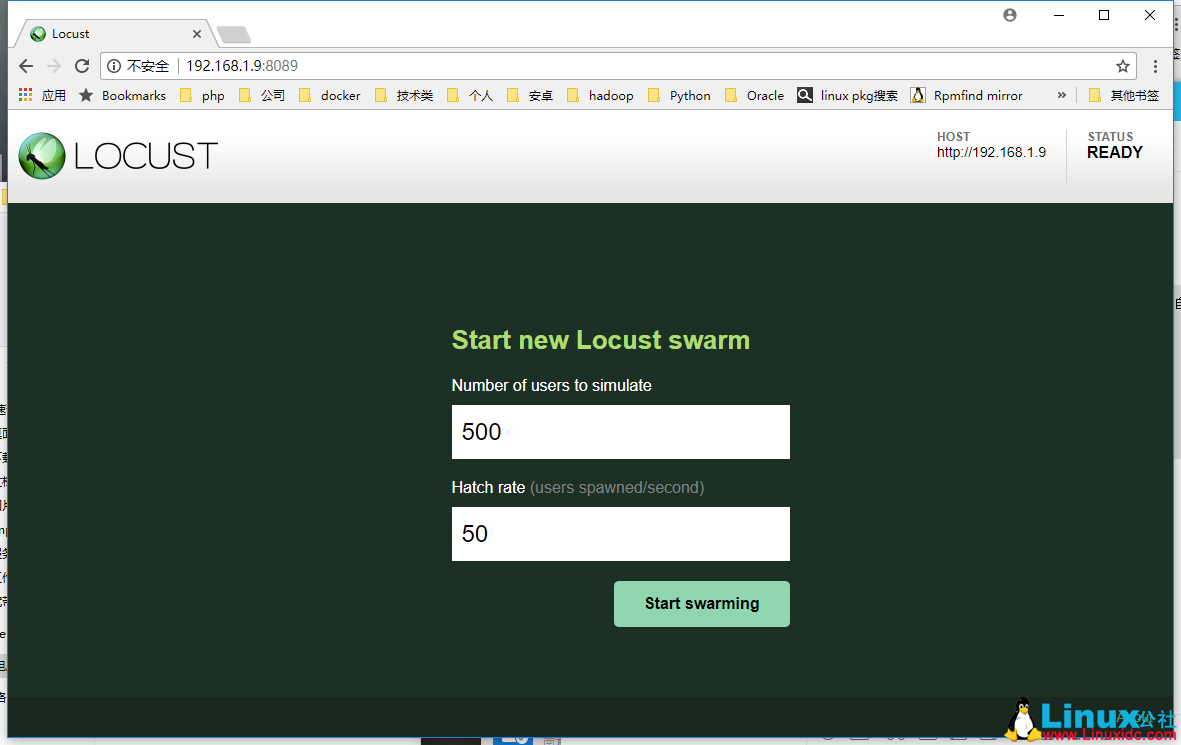Focus the Hatch rate field
The image size is (1181, 745).
pos(620,534)
